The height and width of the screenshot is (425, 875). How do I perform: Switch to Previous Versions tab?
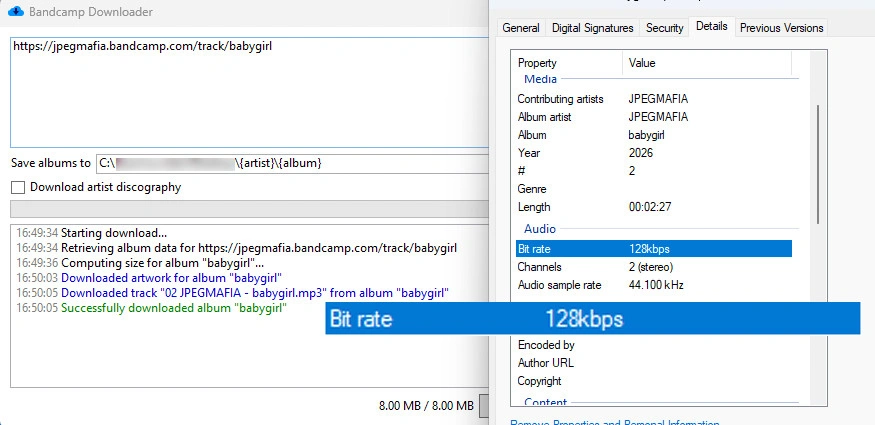[781, 28]
